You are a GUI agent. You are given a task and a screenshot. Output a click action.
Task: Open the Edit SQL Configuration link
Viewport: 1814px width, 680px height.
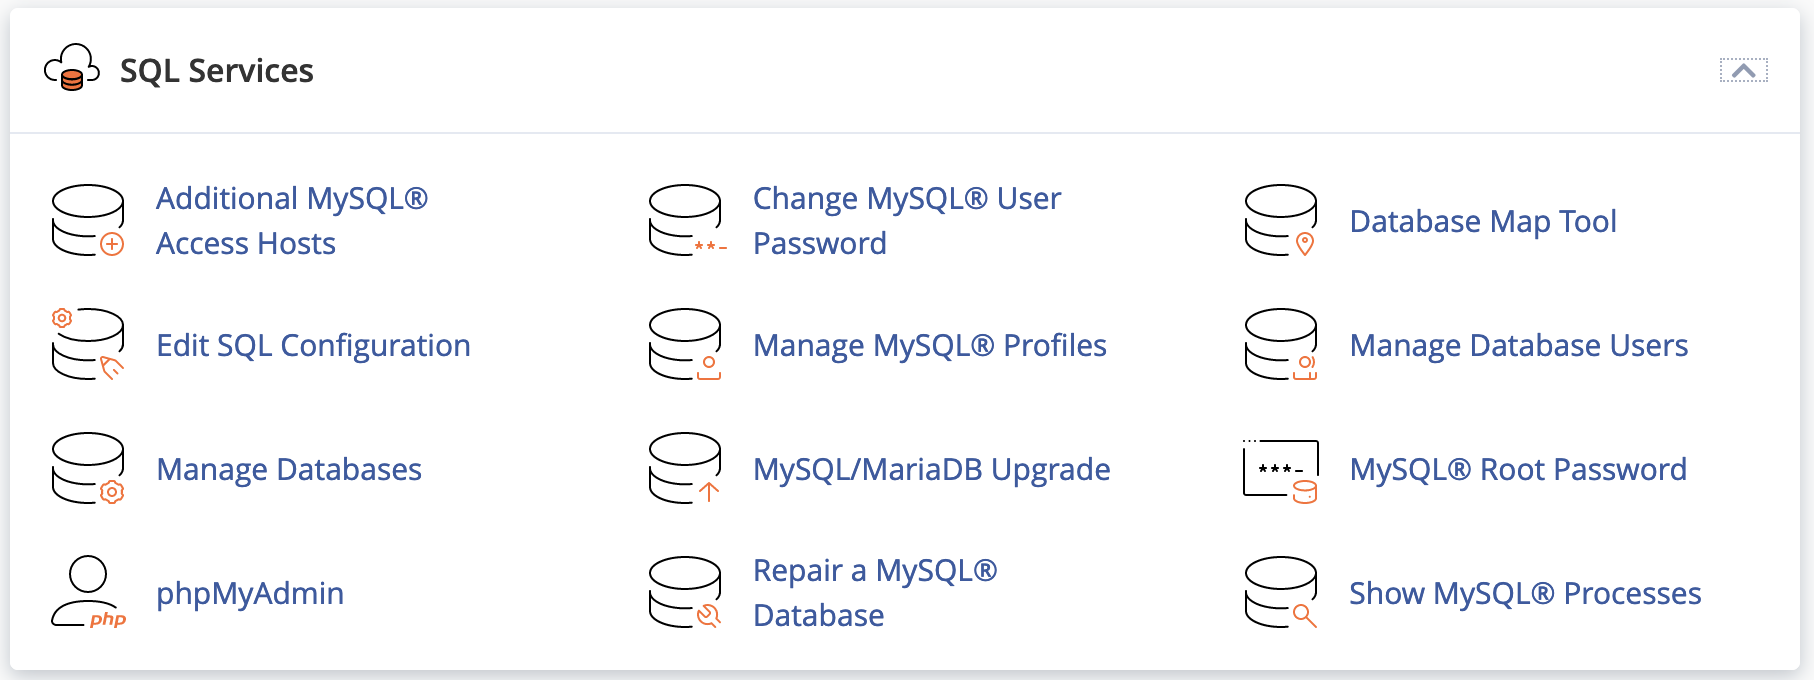coord(313,345)
